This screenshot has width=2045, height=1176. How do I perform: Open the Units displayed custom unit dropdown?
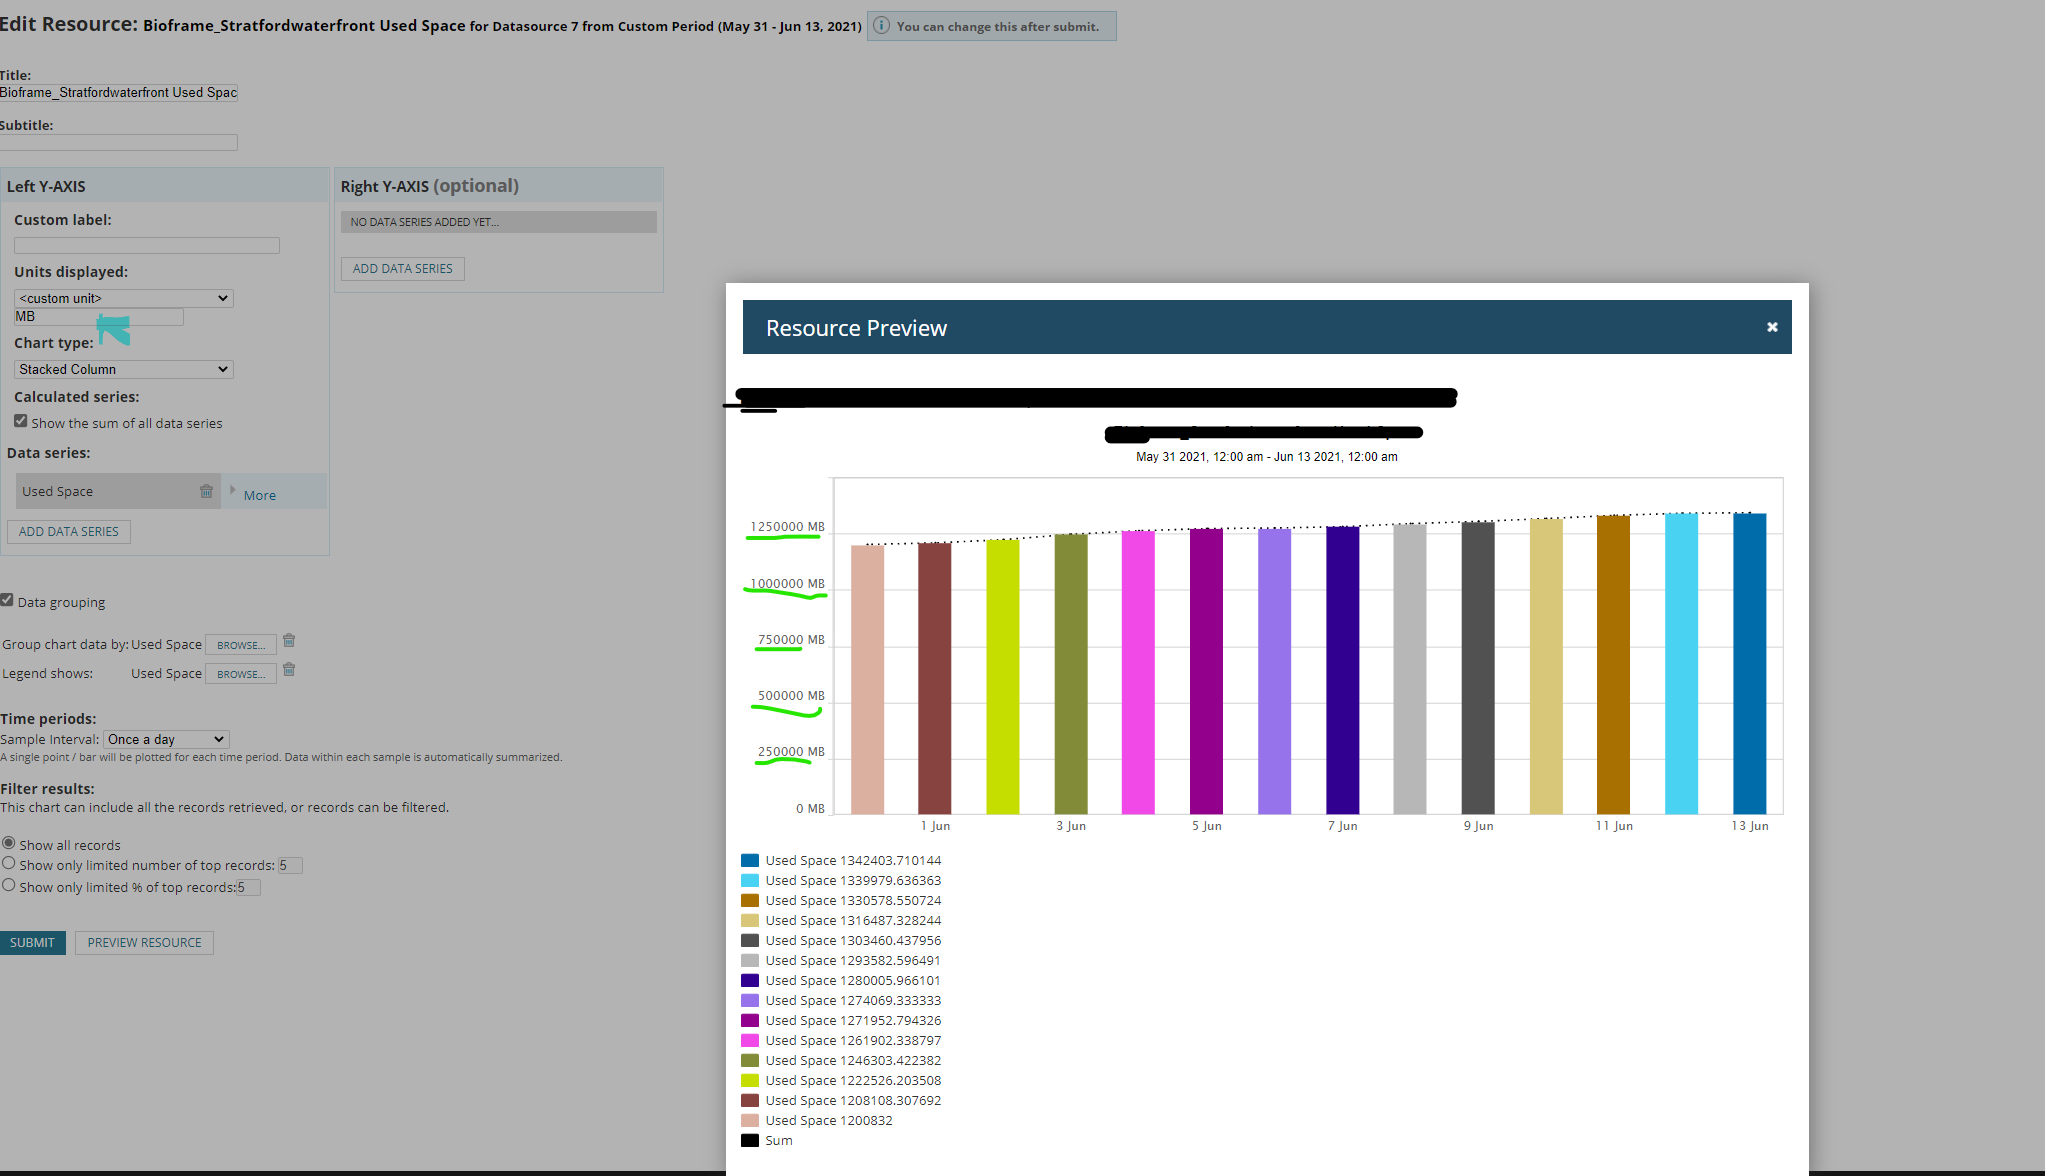(123, 298)
